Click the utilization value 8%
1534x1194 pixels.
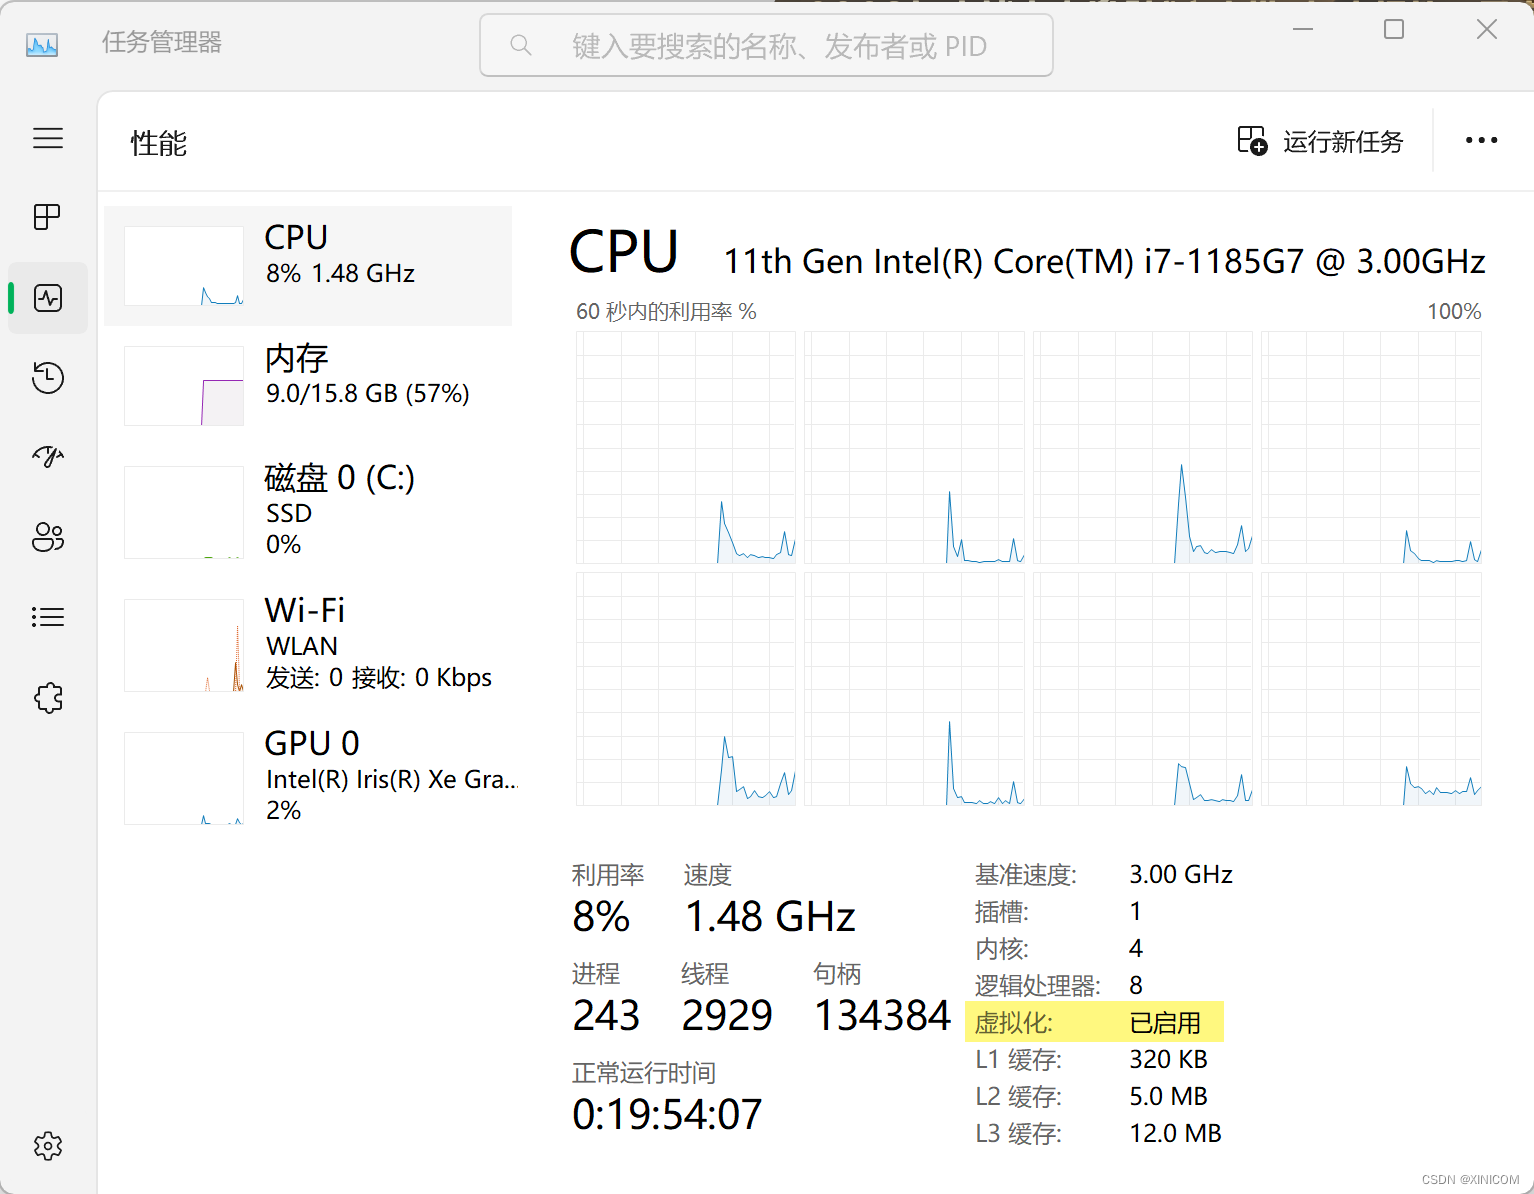point(601,916)
